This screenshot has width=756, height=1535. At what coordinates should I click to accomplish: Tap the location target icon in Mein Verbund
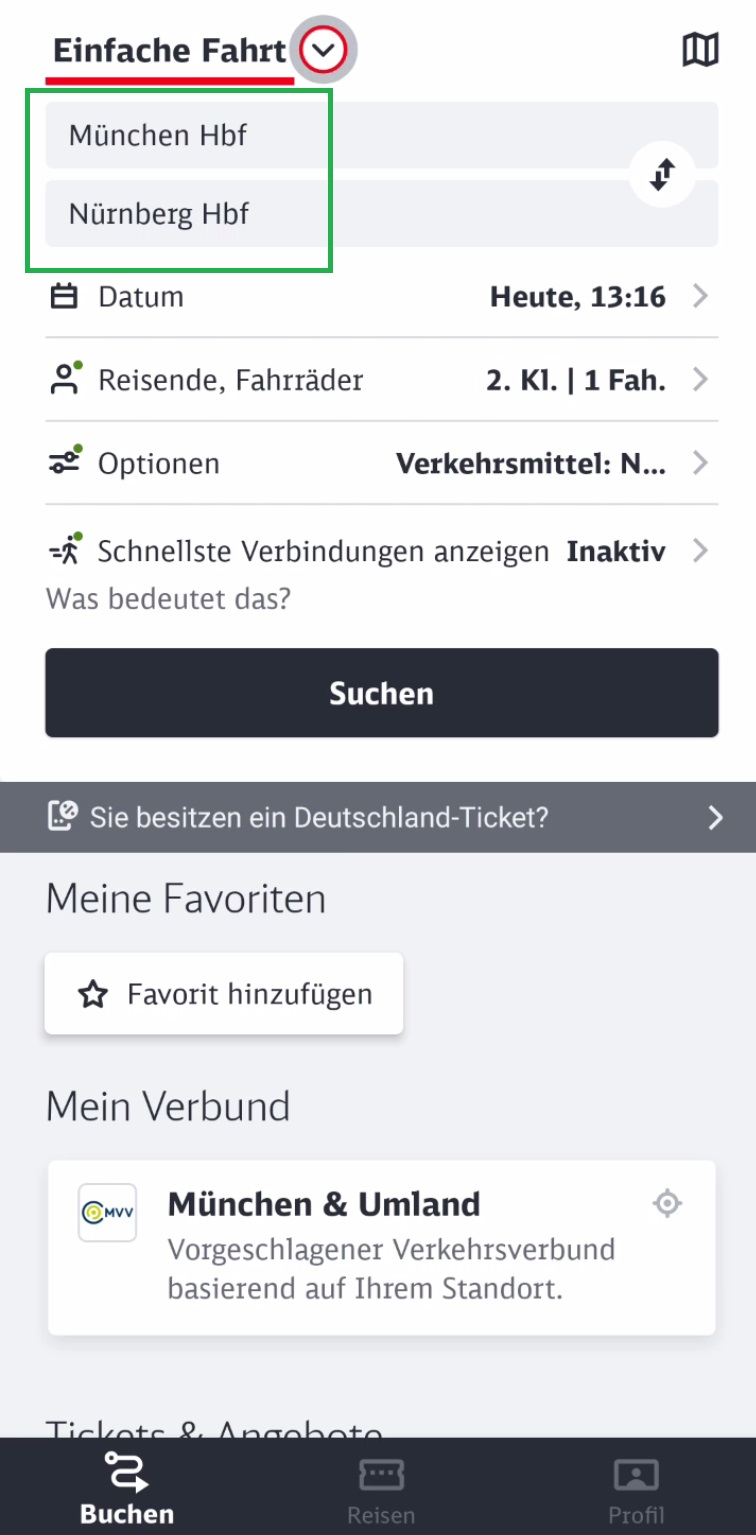click(667, 1203)
